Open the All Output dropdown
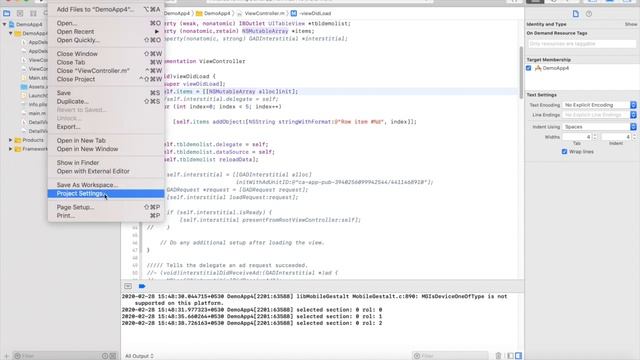 coord(139,356)
